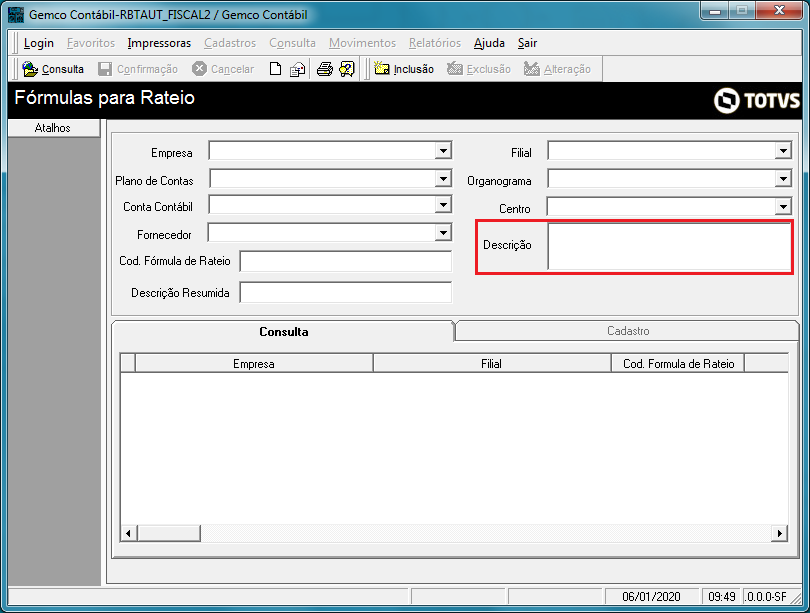Click the Cancelar toolbar icon
810x613 pixels.
point(199,69)
